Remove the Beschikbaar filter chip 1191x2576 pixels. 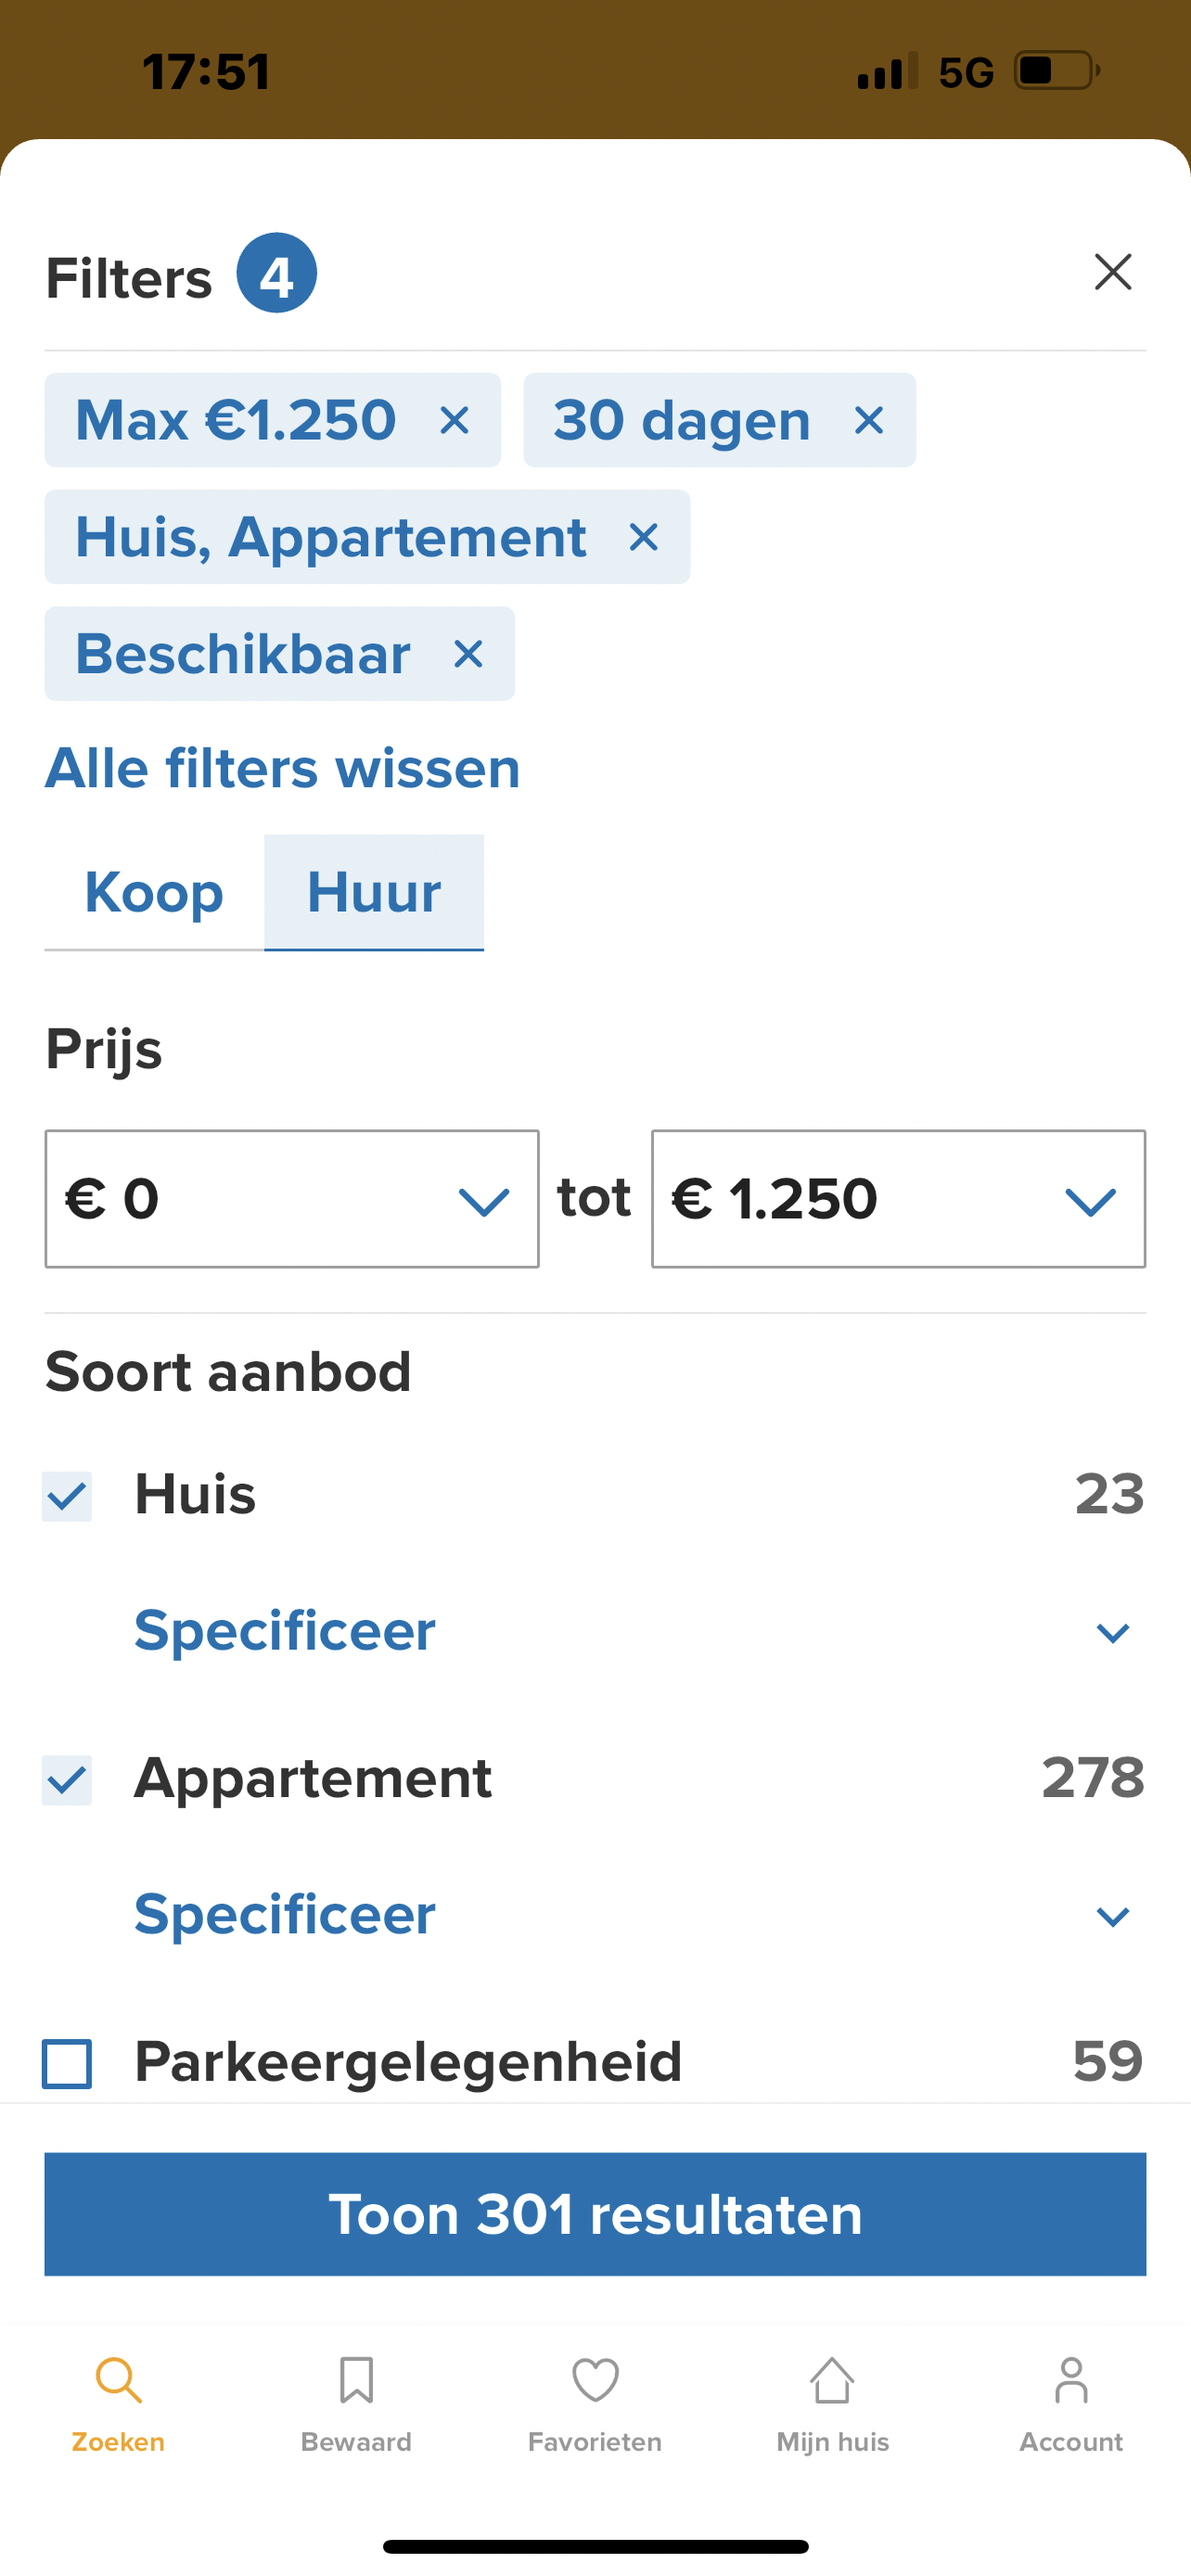tap(468, 654)
